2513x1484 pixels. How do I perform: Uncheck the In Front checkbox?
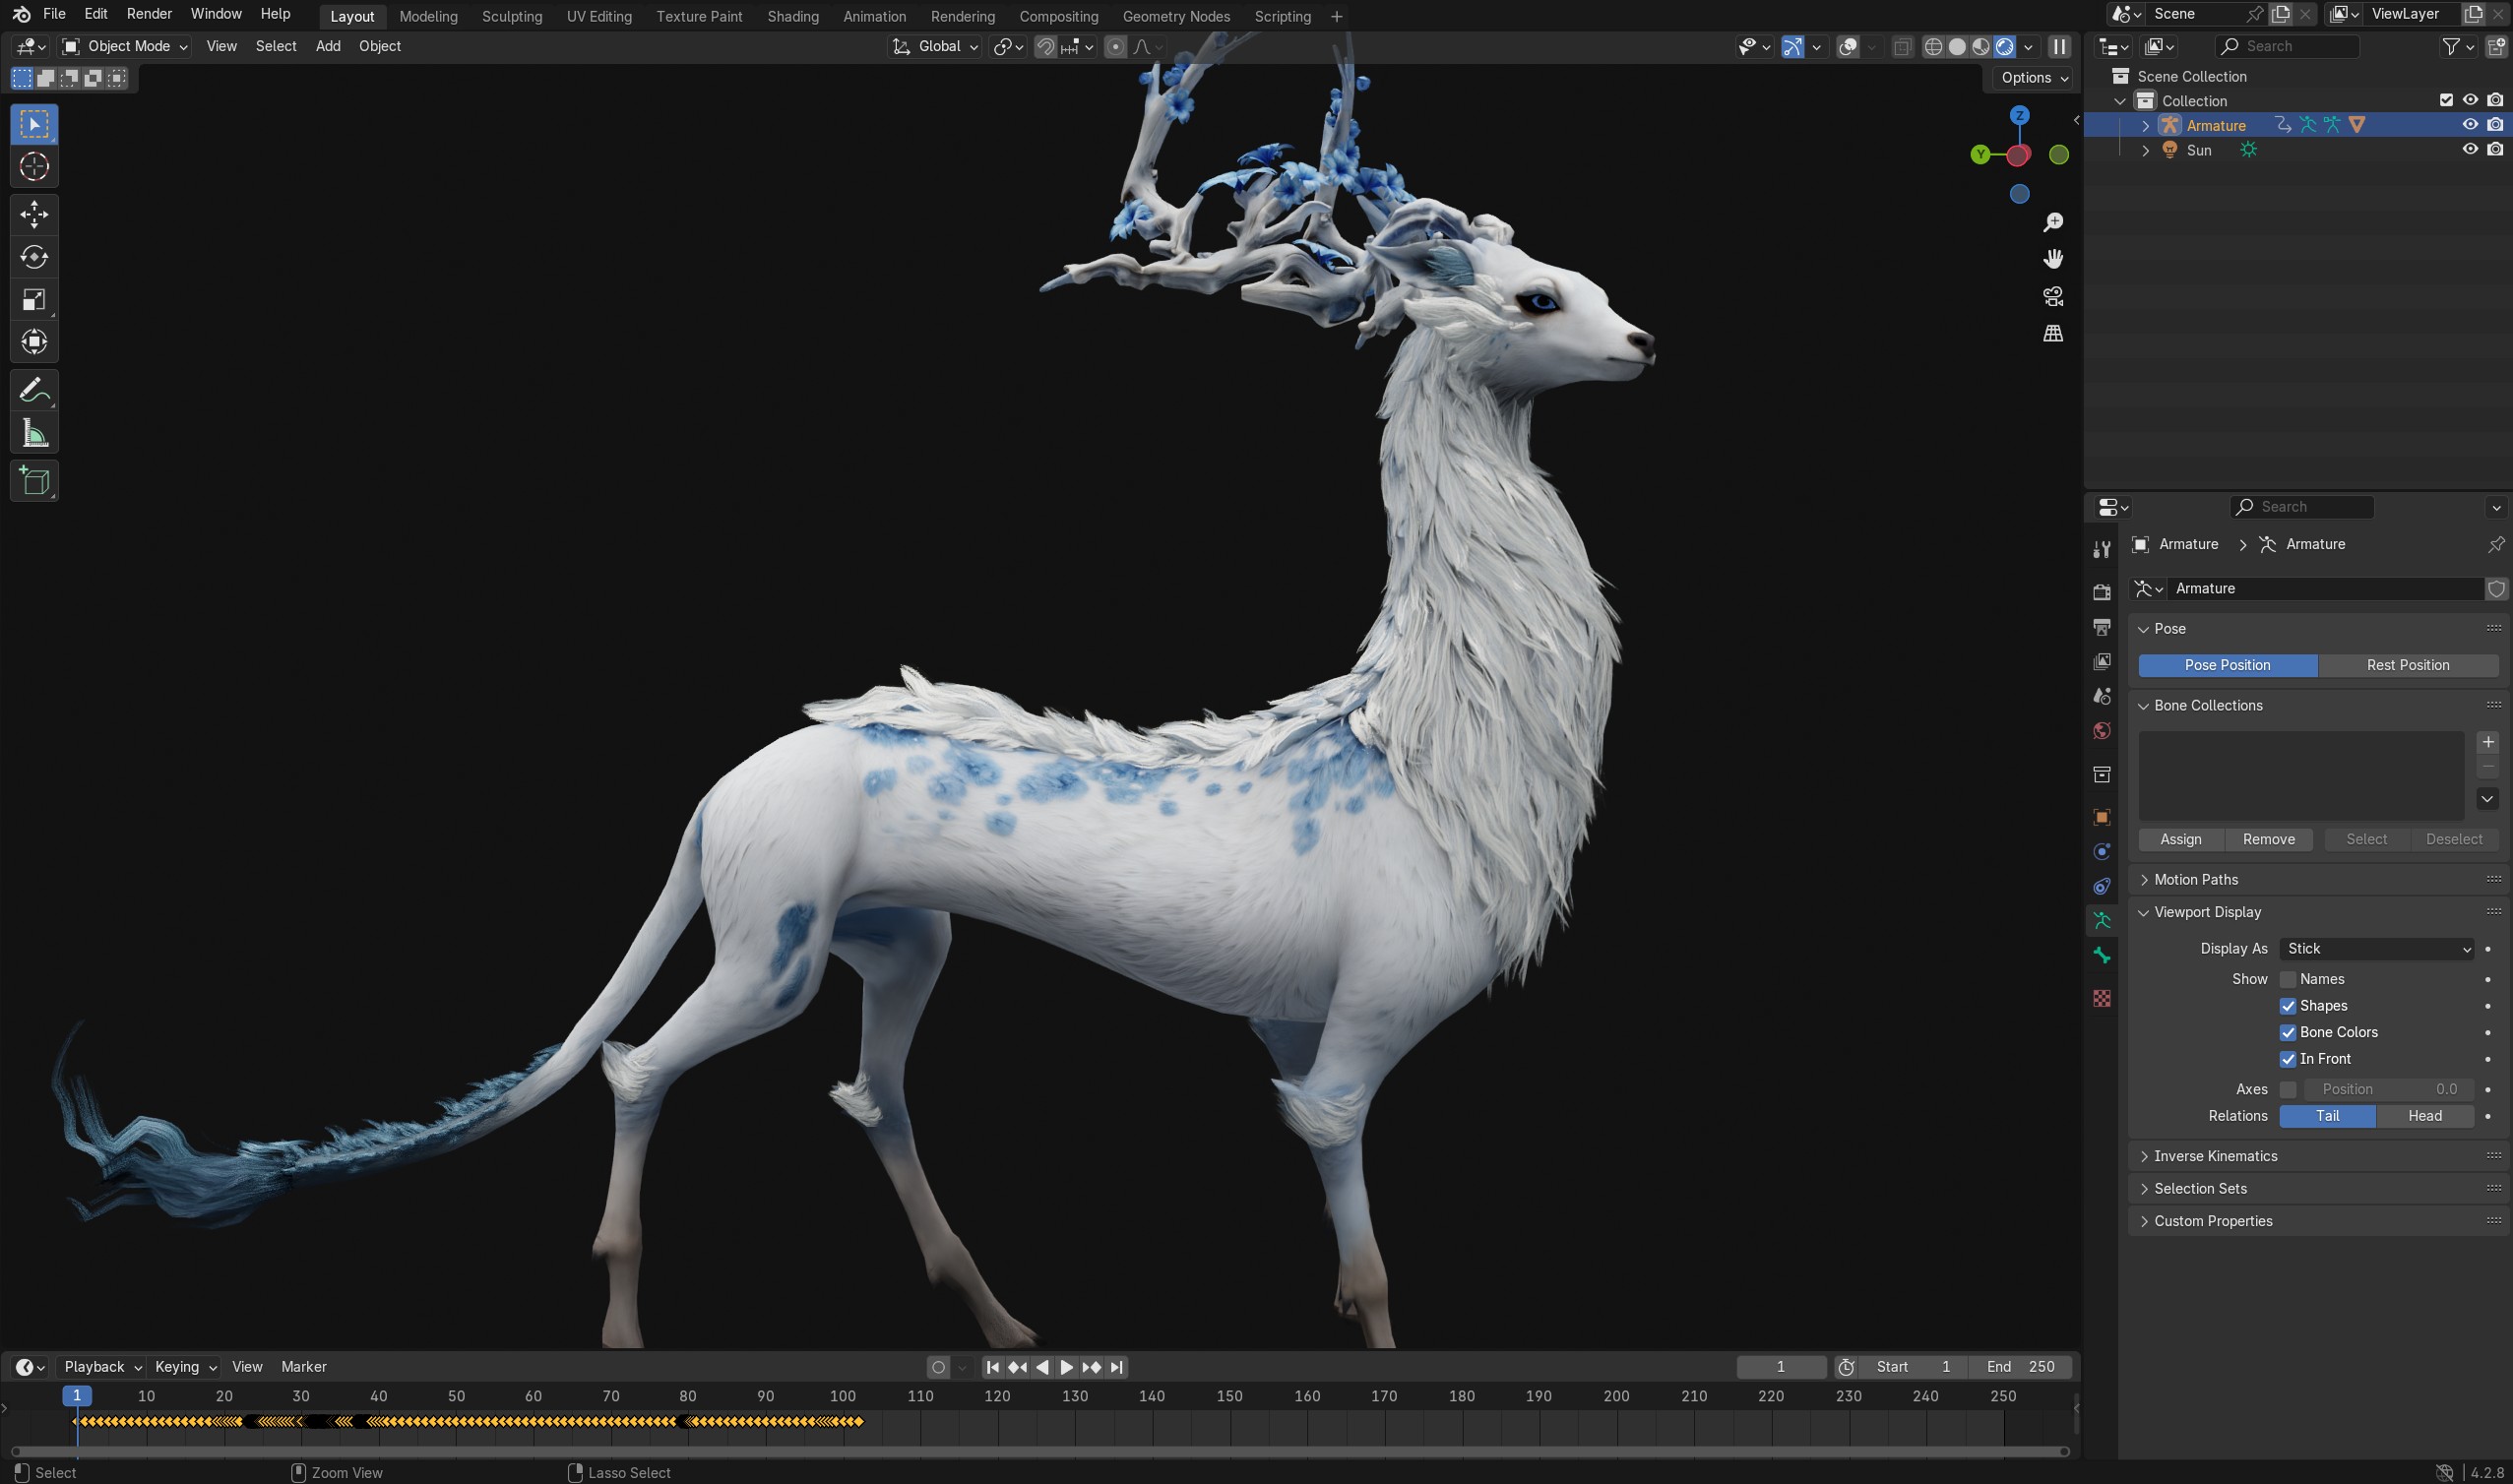tap(2288, 1058)
